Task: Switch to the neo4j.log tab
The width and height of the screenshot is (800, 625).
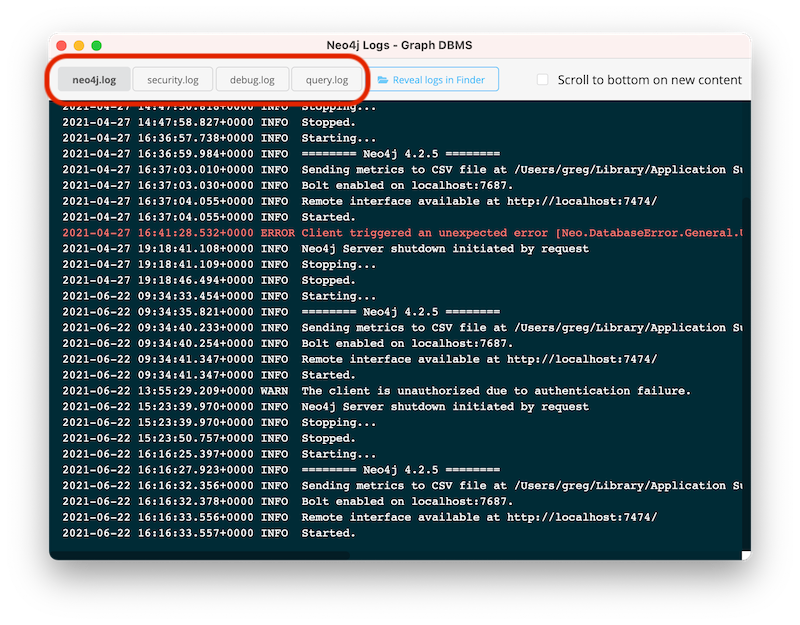Action: [x=94, y=80]
